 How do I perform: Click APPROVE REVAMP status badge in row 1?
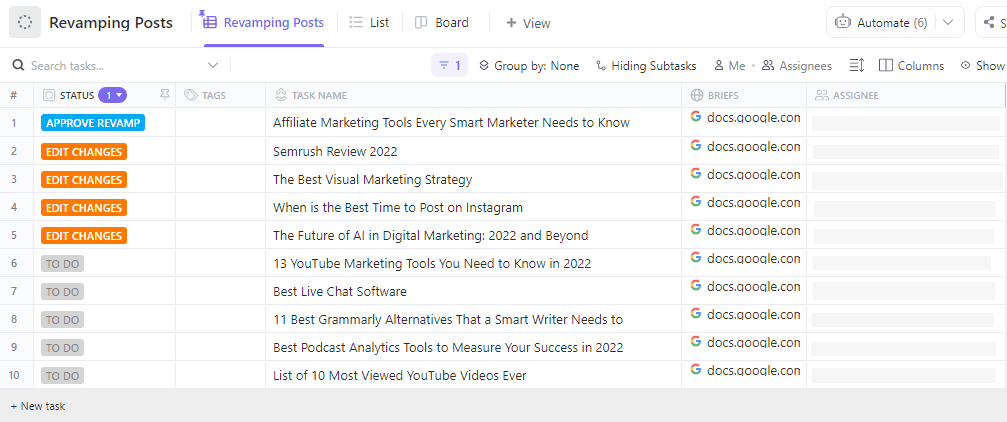[x=93, y=123]
